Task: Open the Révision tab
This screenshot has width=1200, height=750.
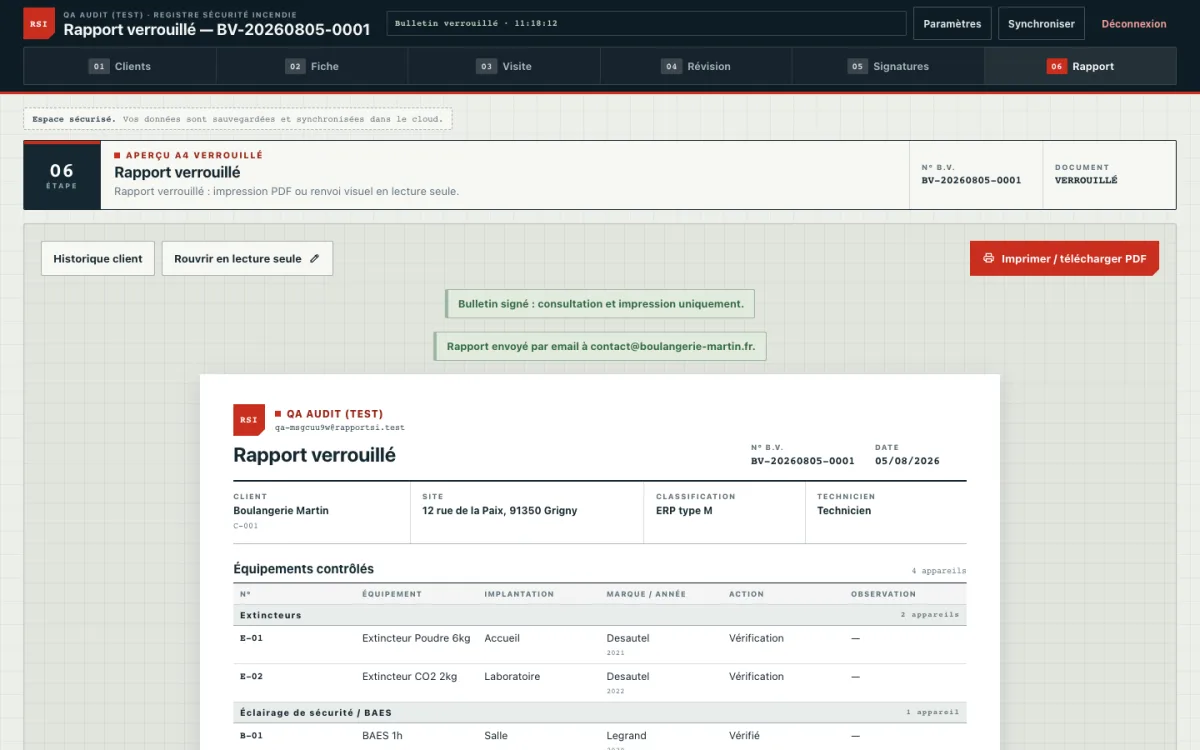Action: pyautogui.click(x=696, y=66)
